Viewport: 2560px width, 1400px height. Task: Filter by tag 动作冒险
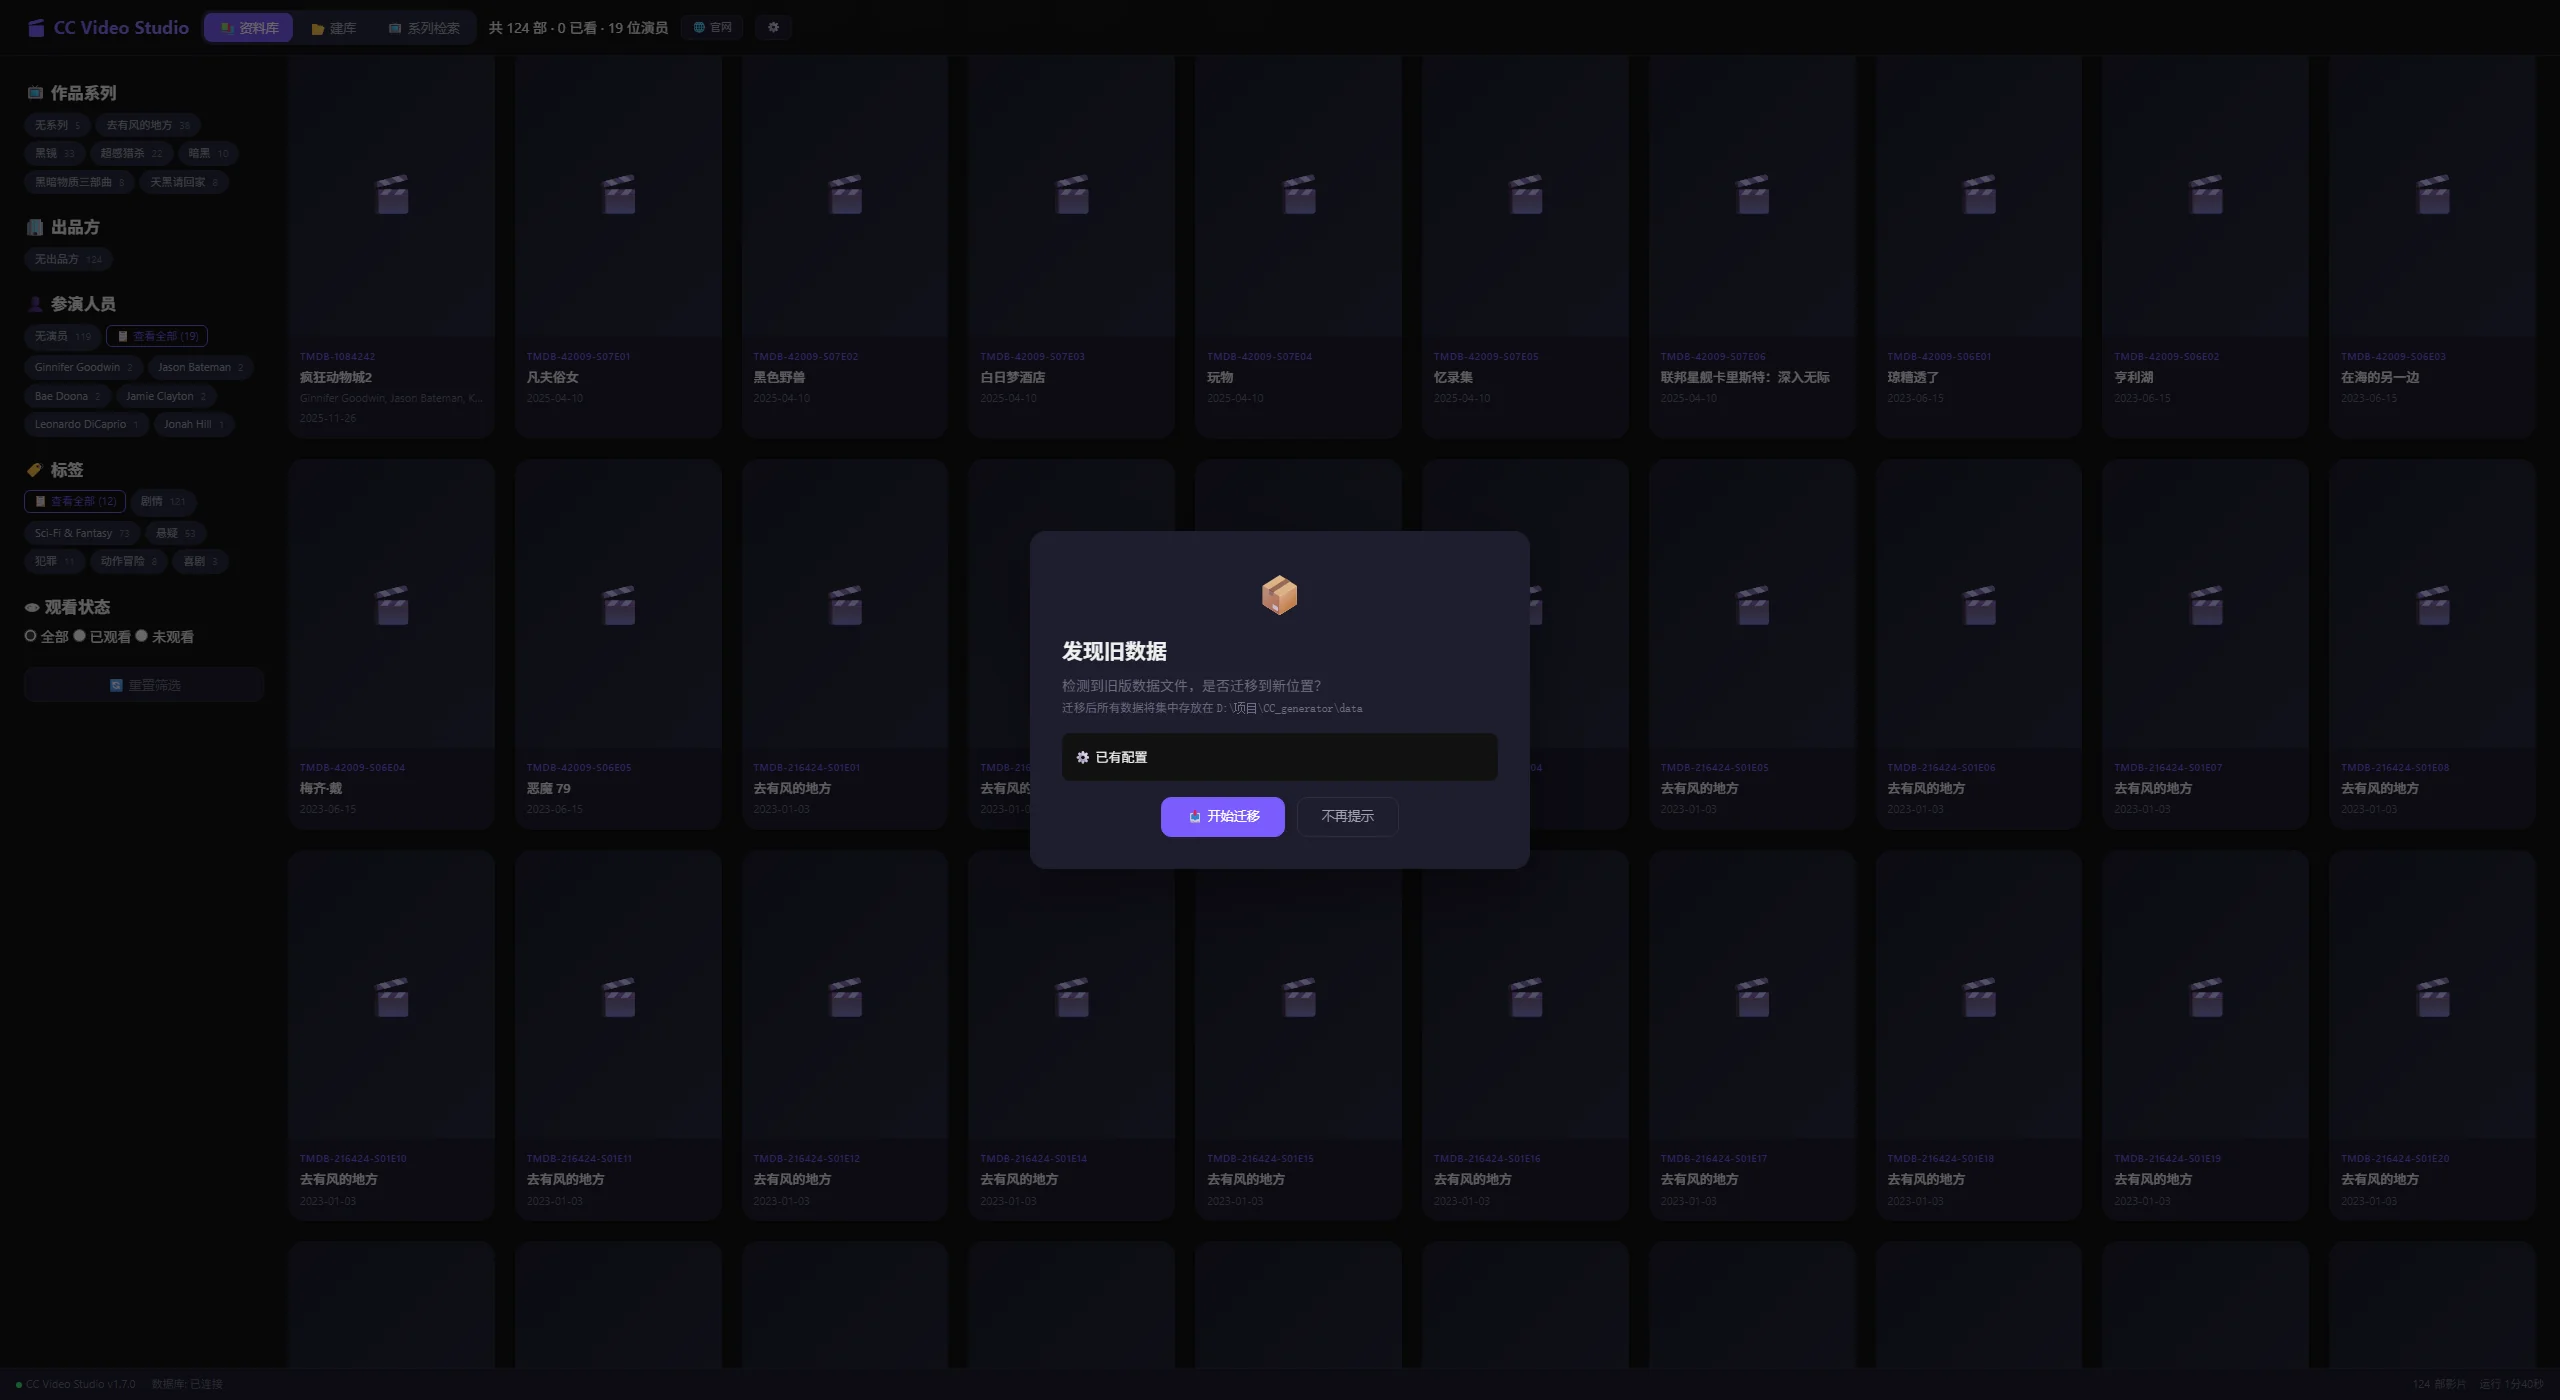tap(128, 561)
